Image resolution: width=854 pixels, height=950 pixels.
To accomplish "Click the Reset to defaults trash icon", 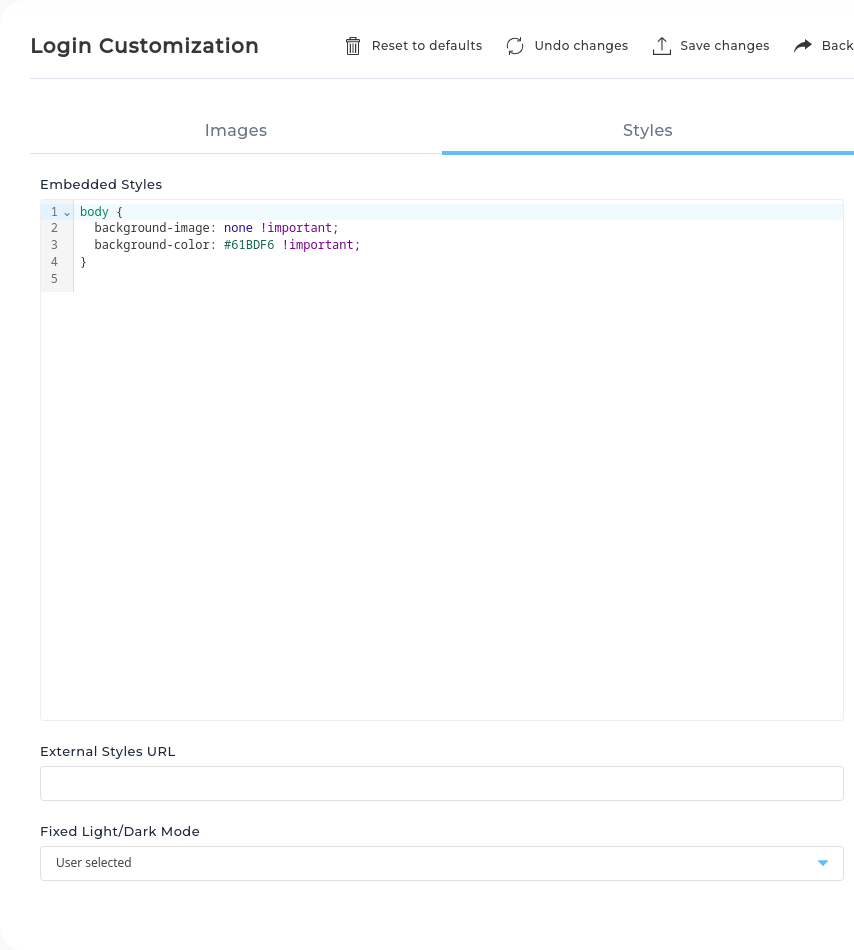I will 352,45.
